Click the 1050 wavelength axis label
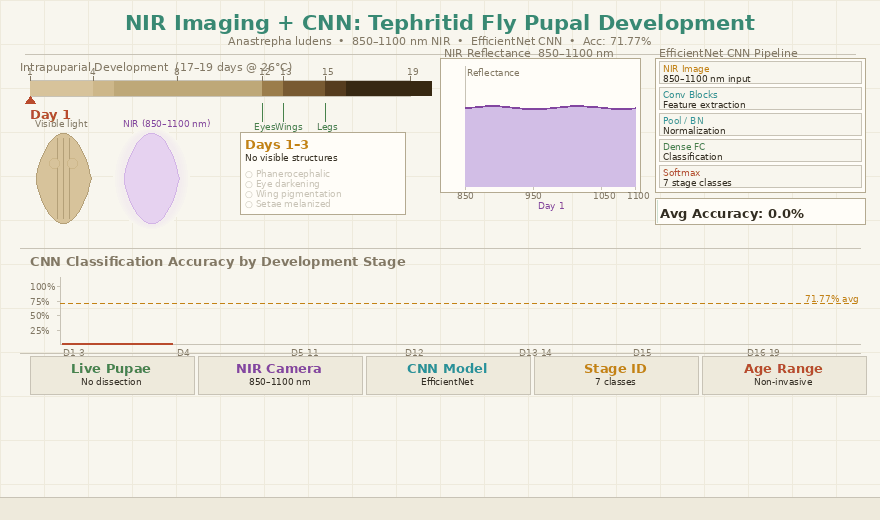Screen dimensions: 880x520 pos(604,196)
